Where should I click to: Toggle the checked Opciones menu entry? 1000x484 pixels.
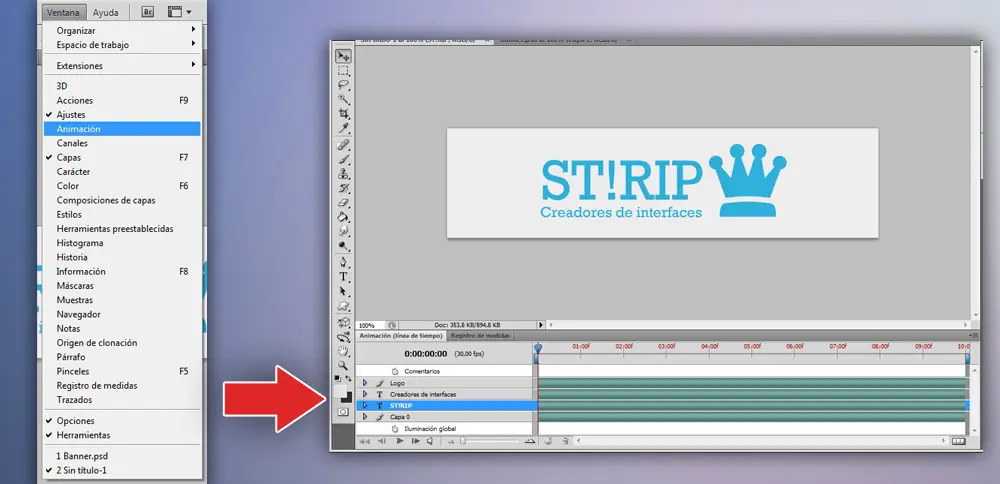122,421
